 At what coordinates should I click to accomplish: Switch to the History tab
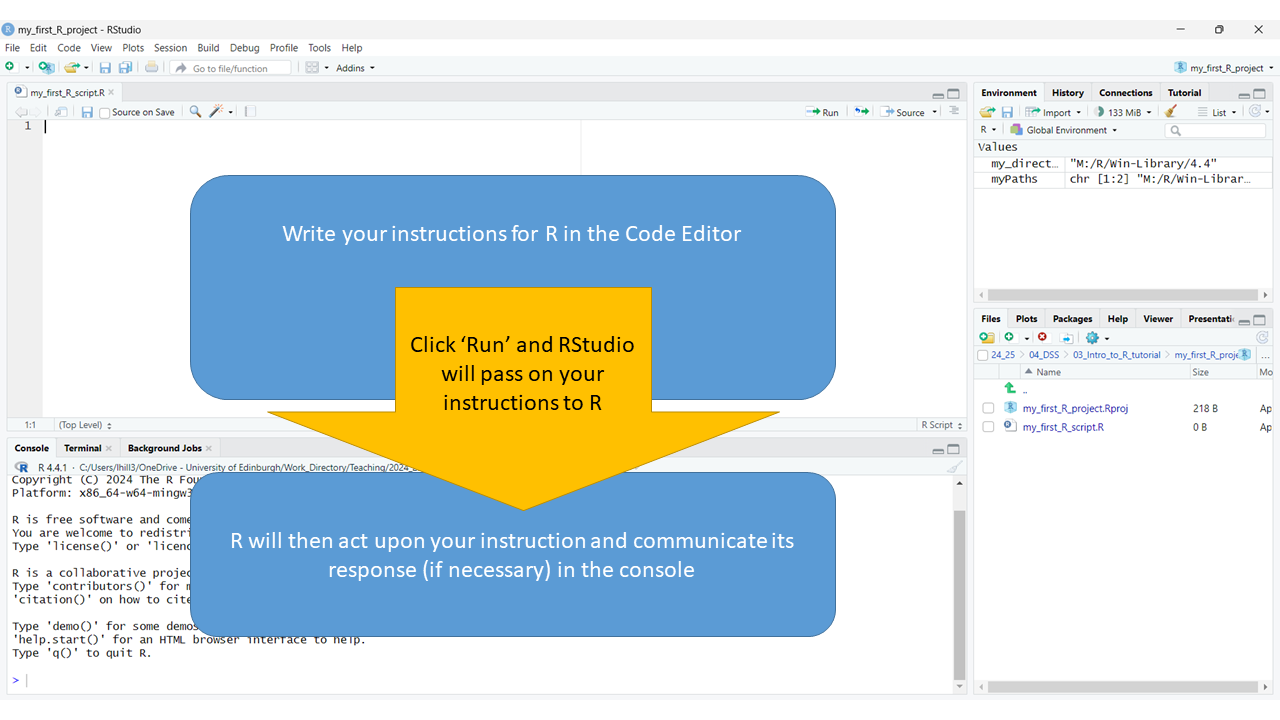tap(1067, 93)
